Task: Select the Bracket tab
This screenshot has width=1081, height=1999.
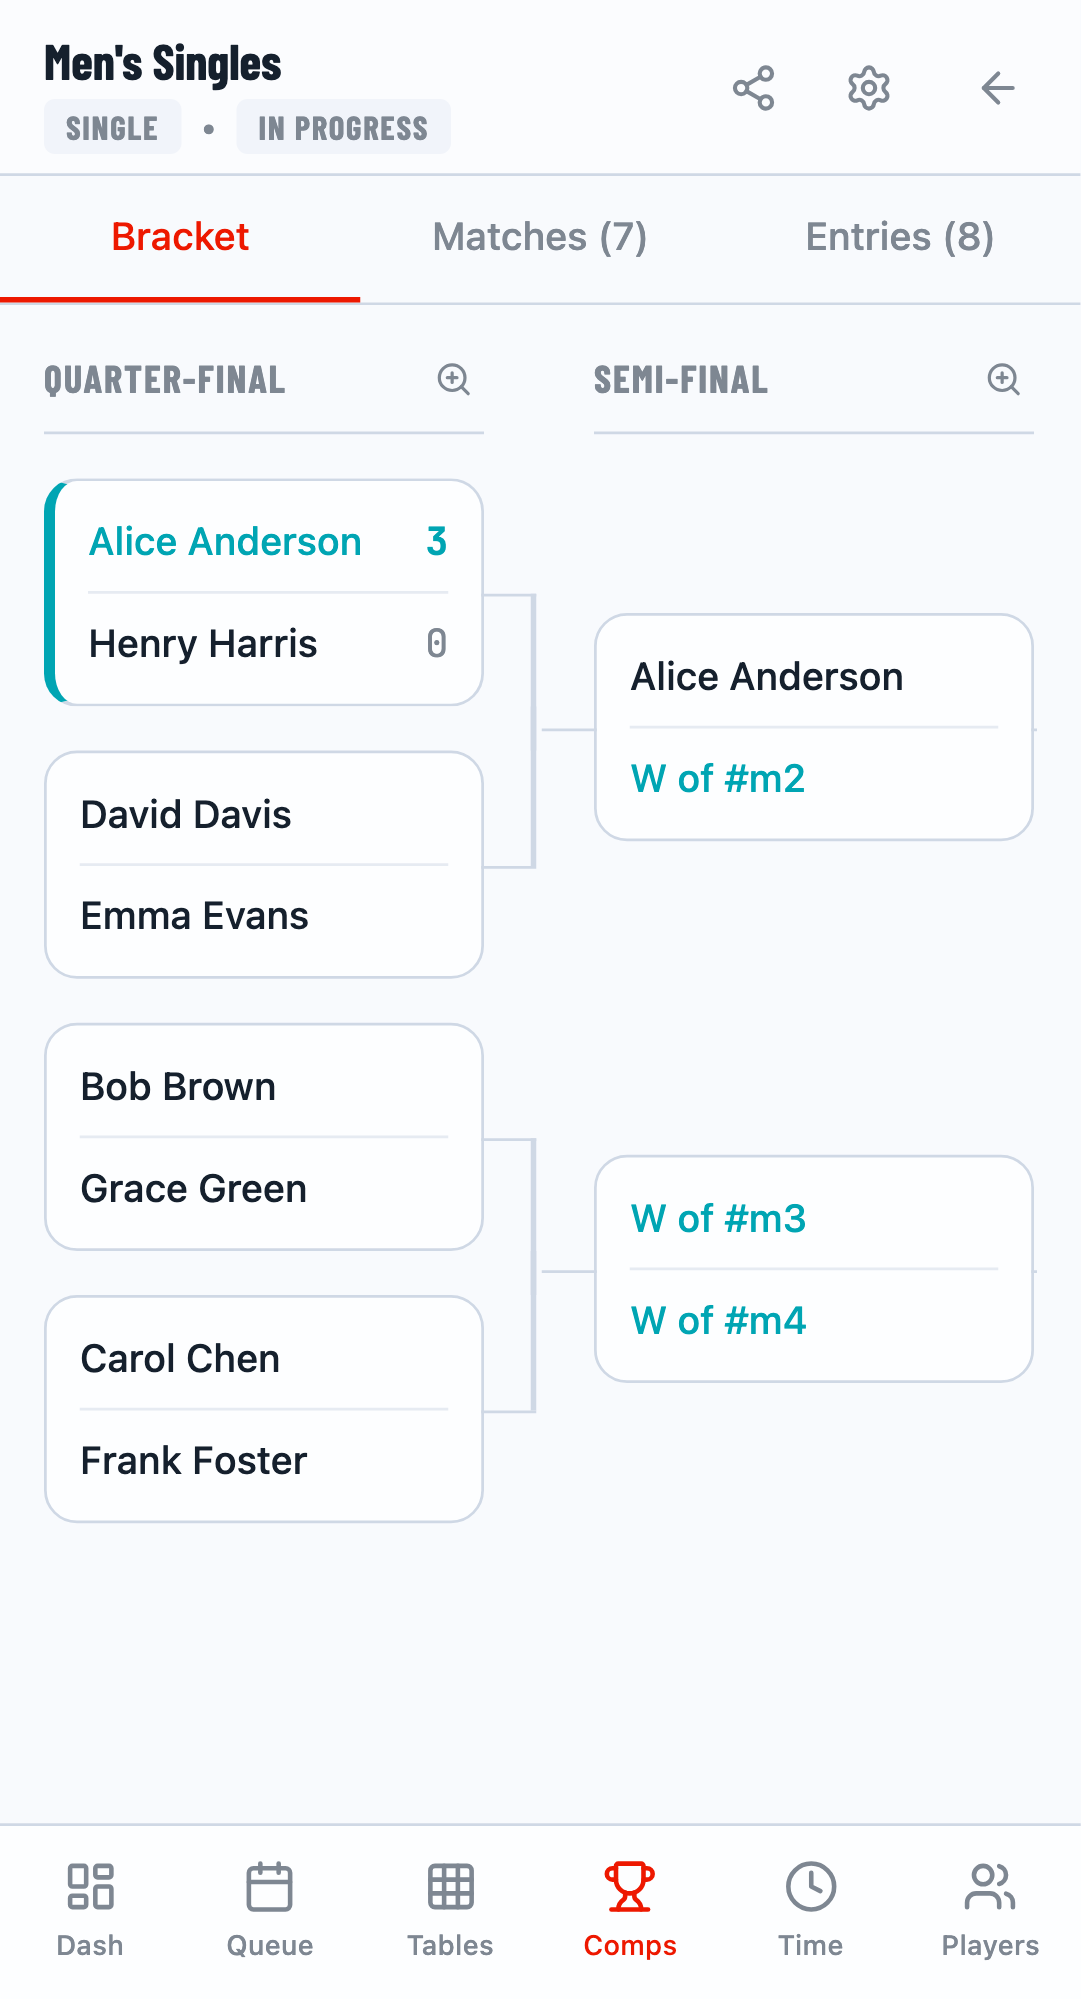Action: [x=180, y=237]
